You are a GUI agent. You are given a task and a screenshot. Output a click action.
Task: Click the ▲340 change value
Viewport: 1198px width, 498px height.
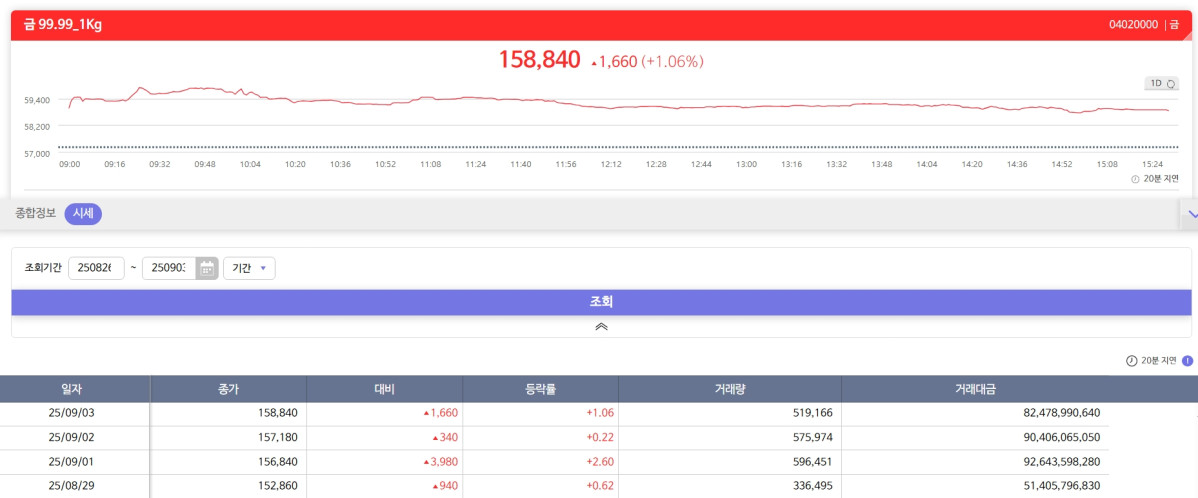pyautogui.click(x=445, y=438)
